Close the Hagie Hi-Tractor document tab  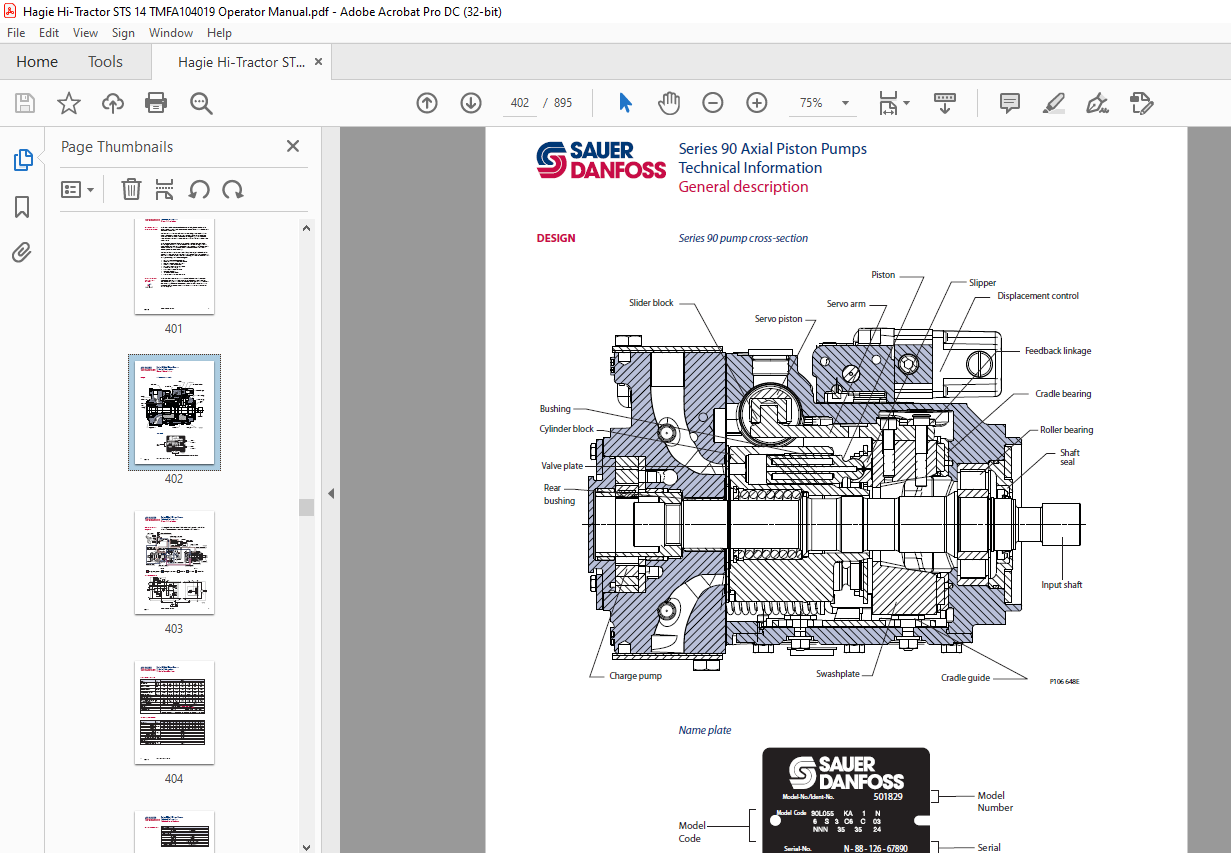click(319, 62)
